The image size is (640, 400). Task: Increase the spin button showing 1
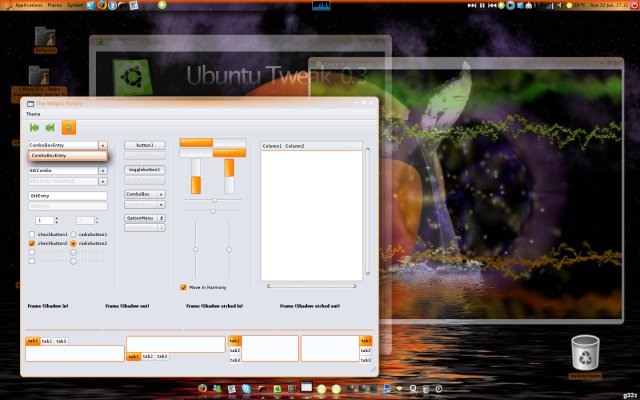[x=56, y=219]
